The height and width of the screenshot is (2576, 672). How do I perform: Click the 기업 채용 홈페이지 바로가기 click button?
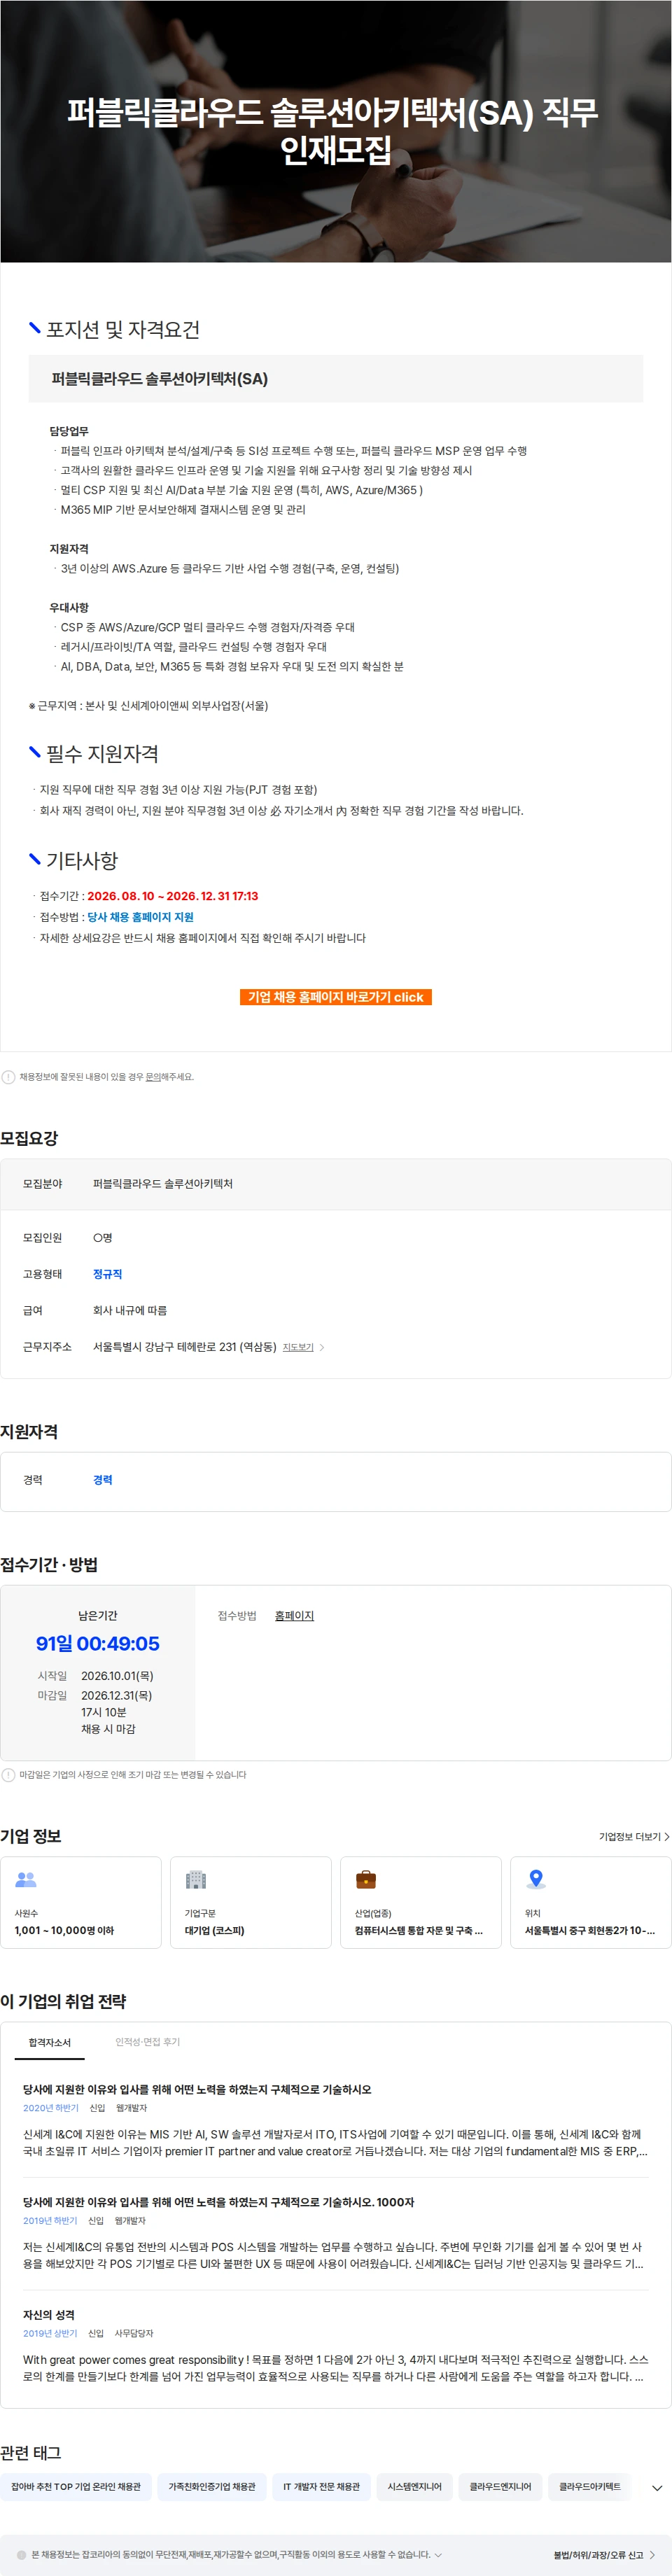click(x=335, y=997)
